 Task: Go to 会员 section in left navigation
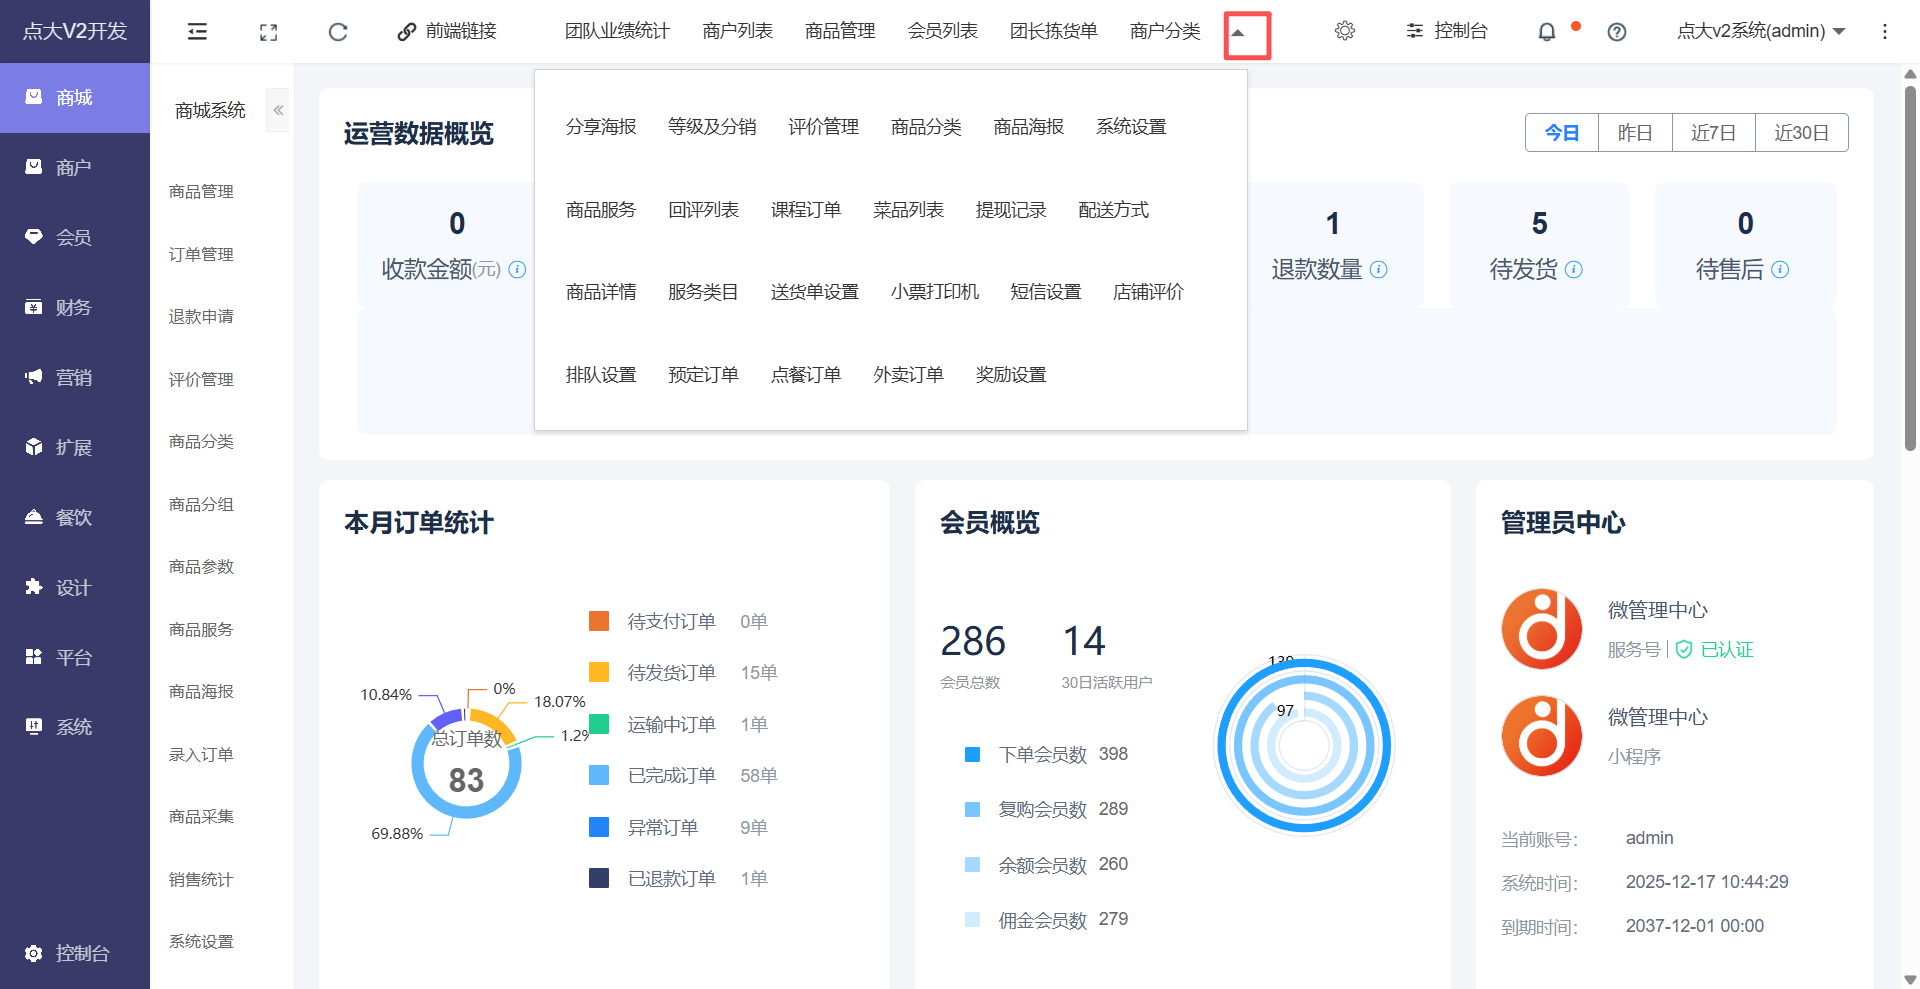[75, 237]
